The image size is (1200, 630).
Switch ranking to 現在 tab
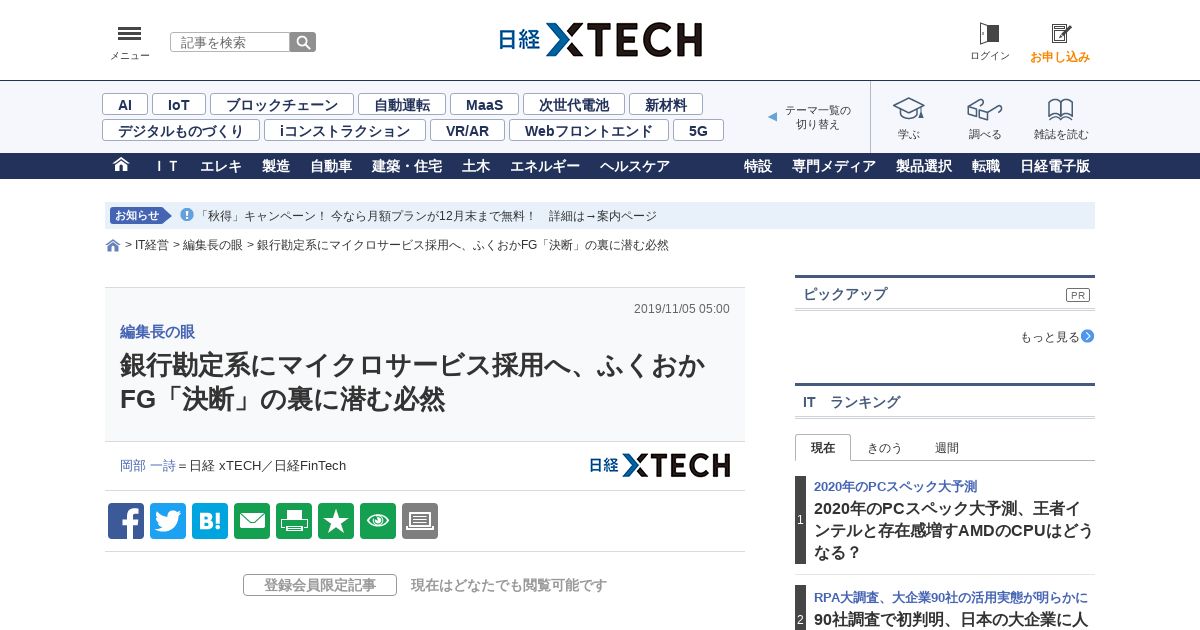coord(823,447)
